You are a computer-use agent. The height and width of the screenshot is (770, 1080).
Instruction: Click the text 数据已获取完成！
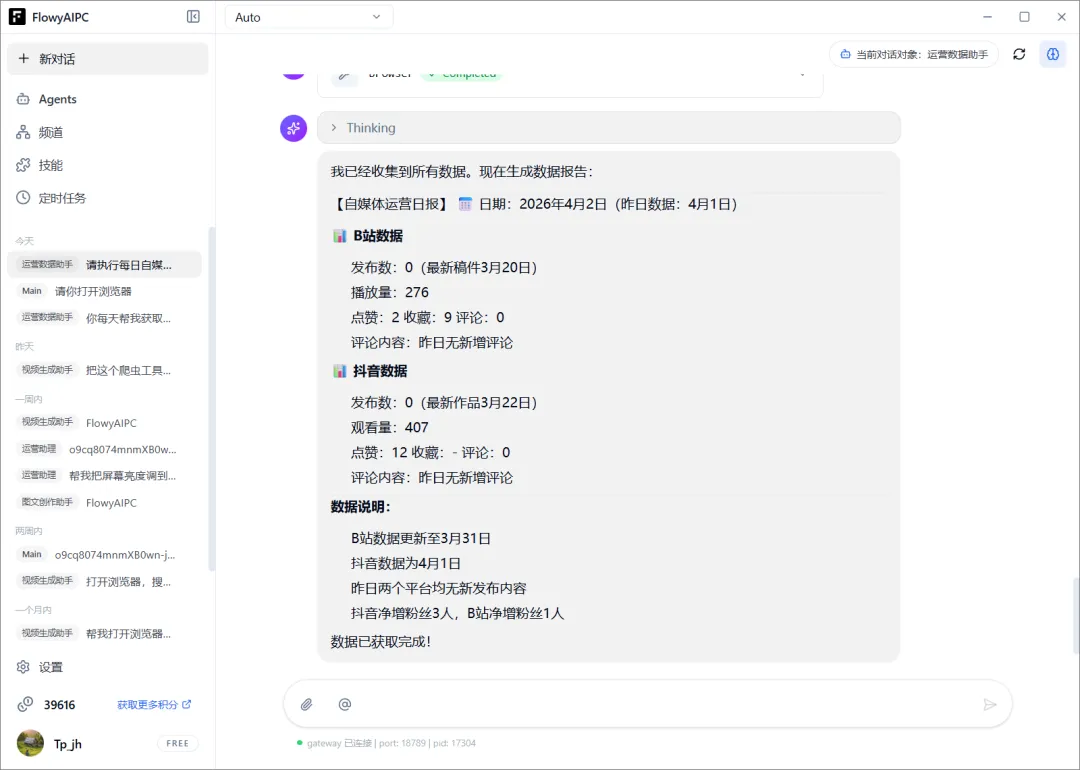[x=381, y=642]
